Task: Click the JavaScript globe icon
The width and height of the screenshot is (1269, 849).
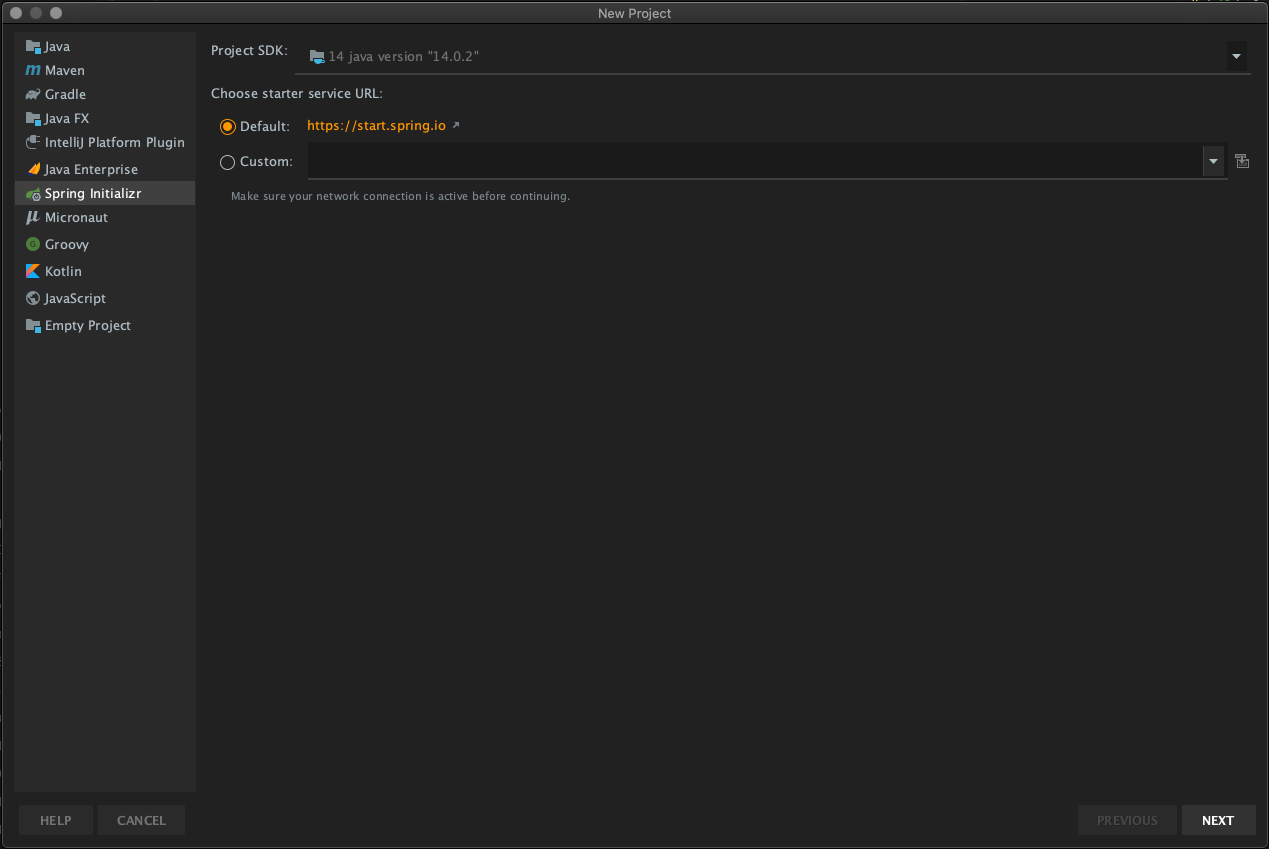Action: click(33, 298)
